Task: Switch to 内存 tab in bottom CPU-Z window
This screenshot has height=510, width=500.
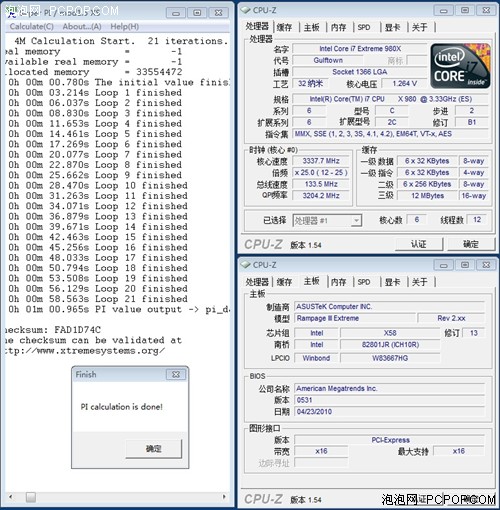Action: [x=339, y=282]
